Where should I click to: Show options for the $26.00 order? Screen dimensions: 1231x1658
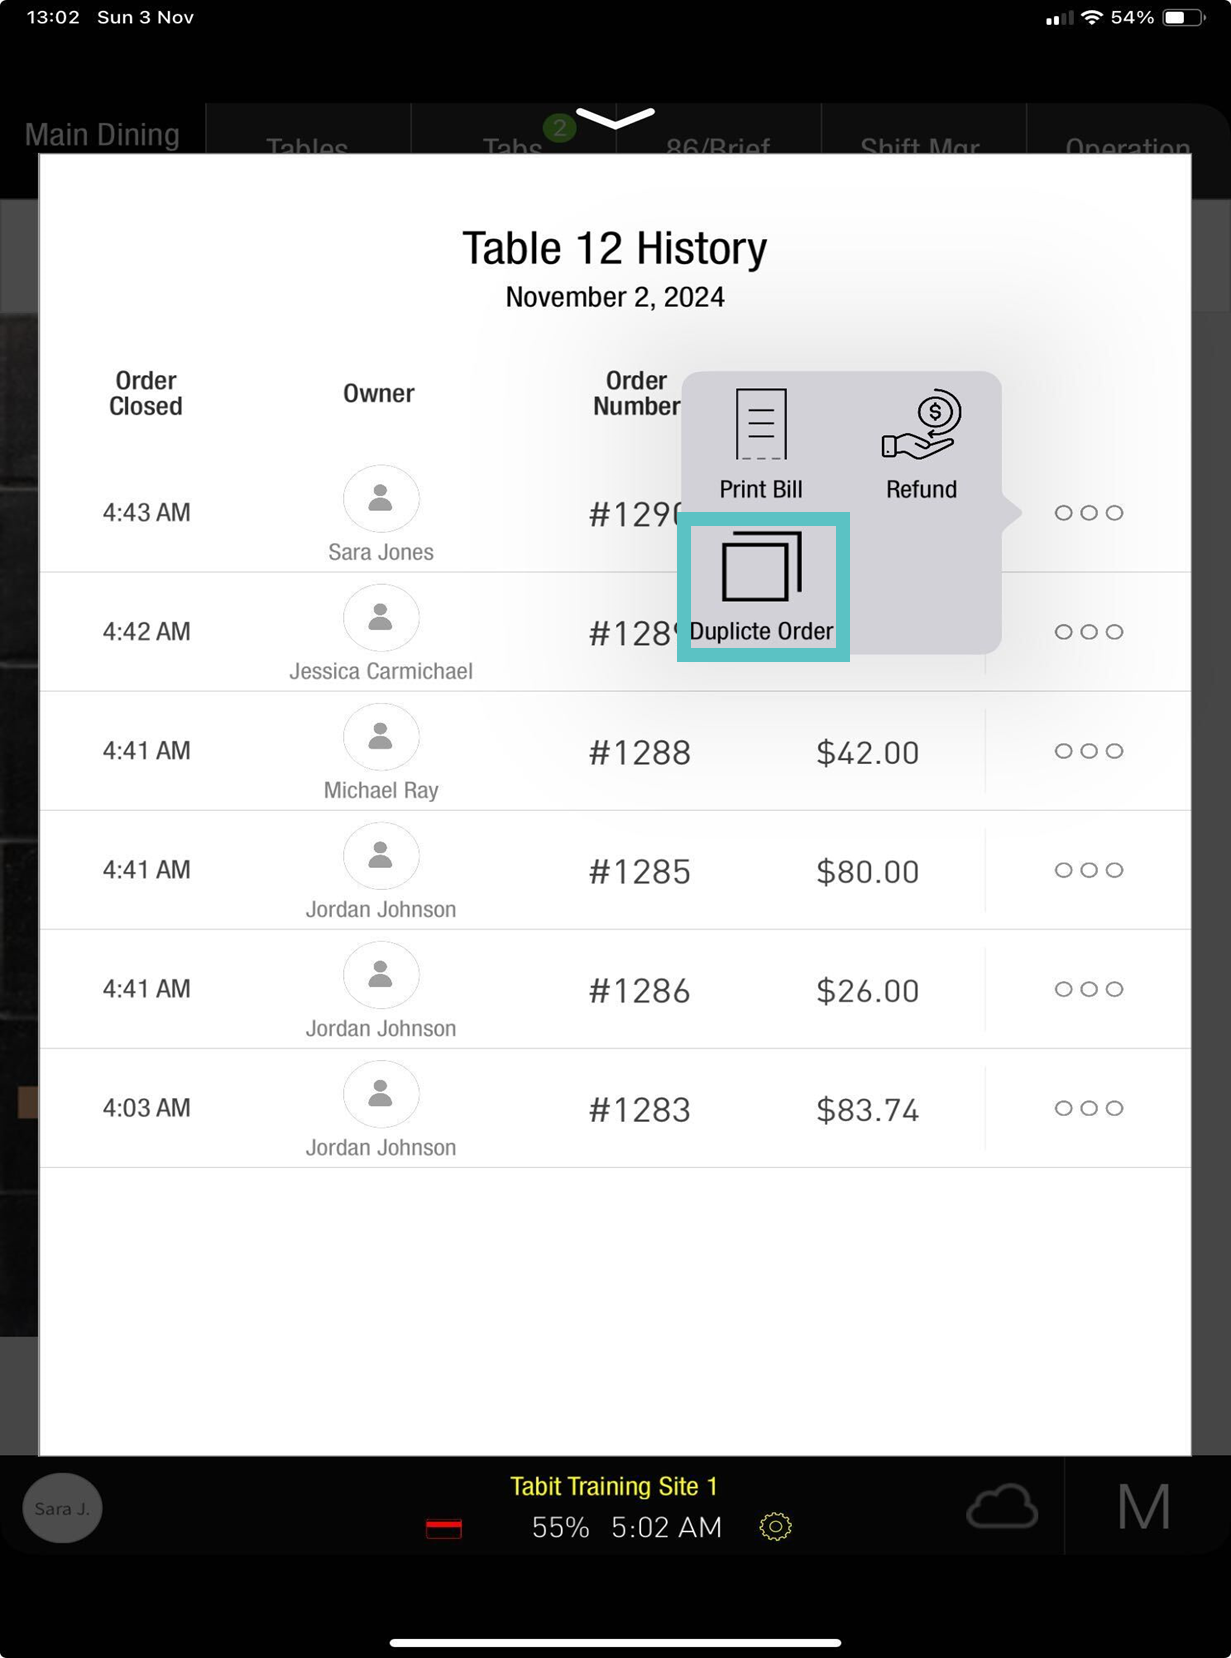coord(1089,989)
